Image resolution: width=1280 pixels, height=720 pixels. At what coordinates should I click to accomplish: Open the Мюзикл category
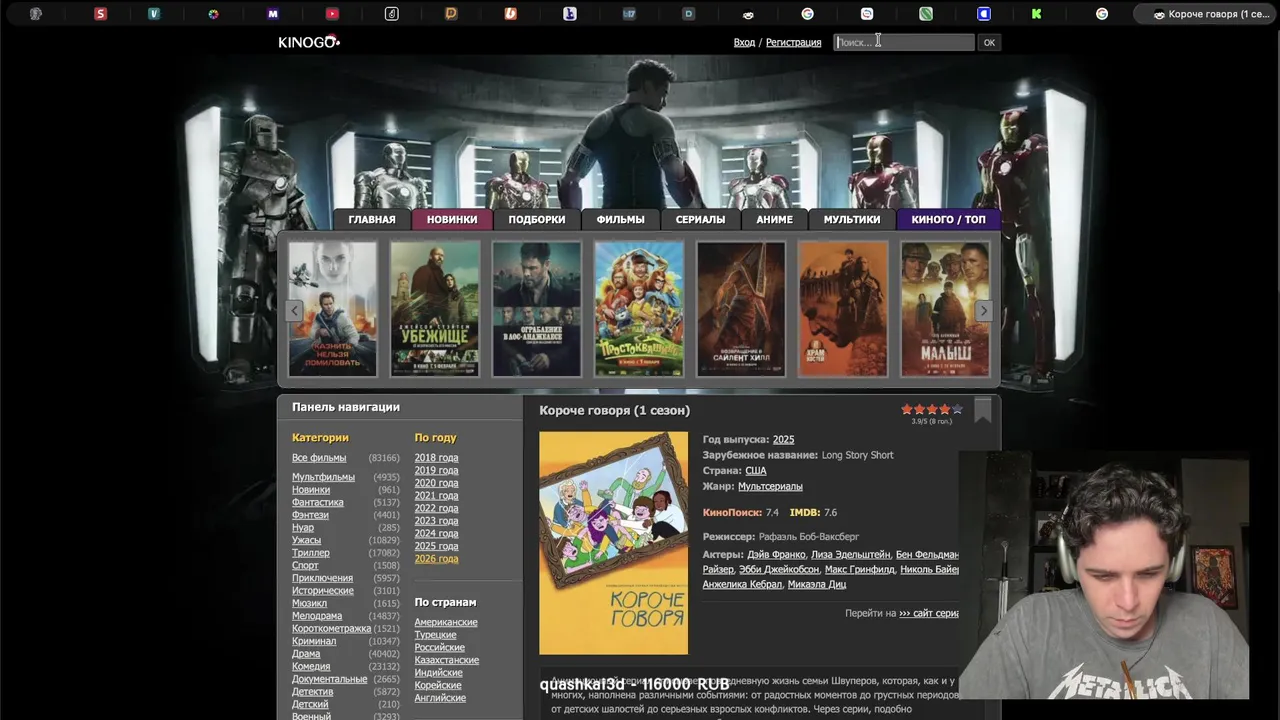pos(310,603)
